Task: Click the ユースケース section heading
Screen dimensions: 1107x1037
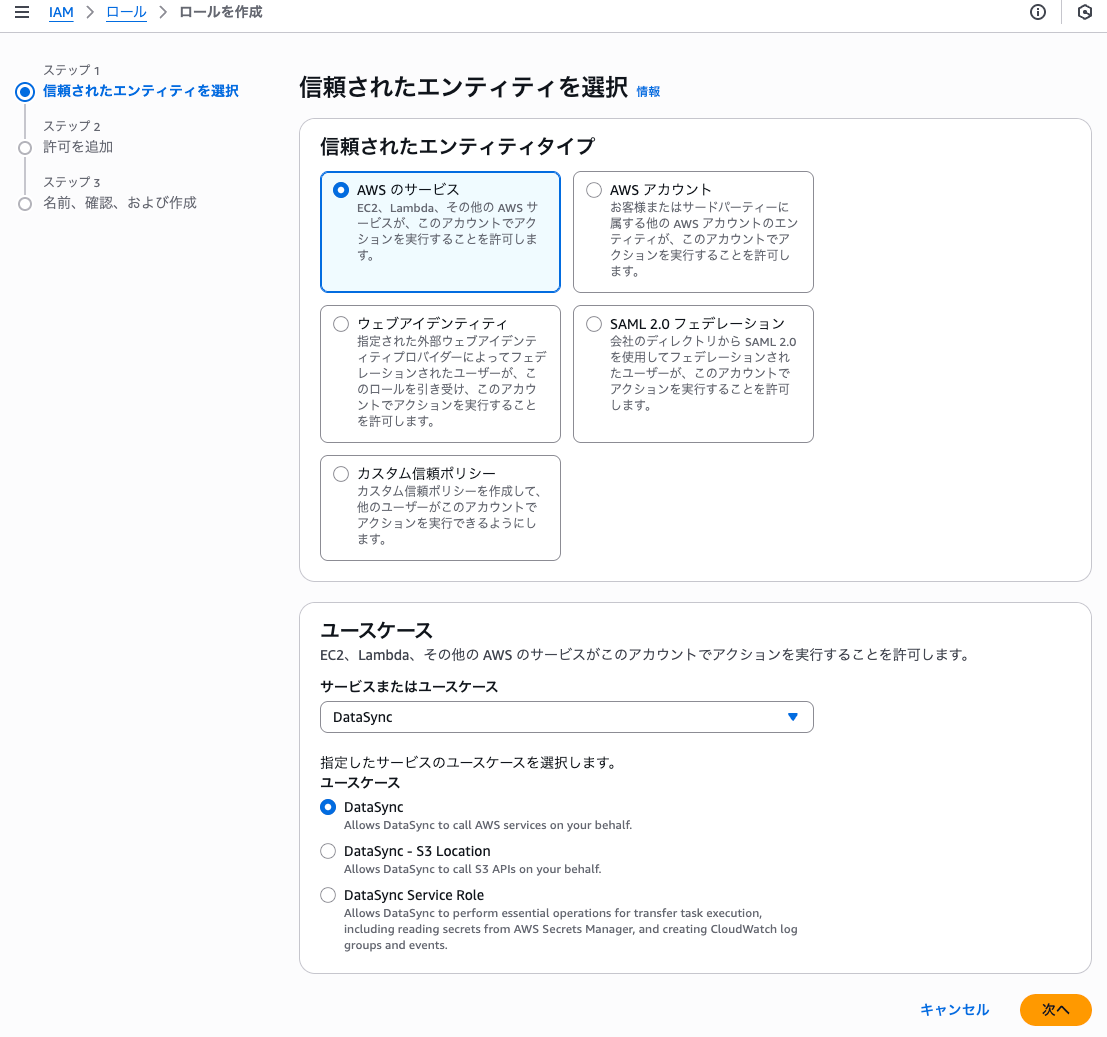Action: [376, 630]
